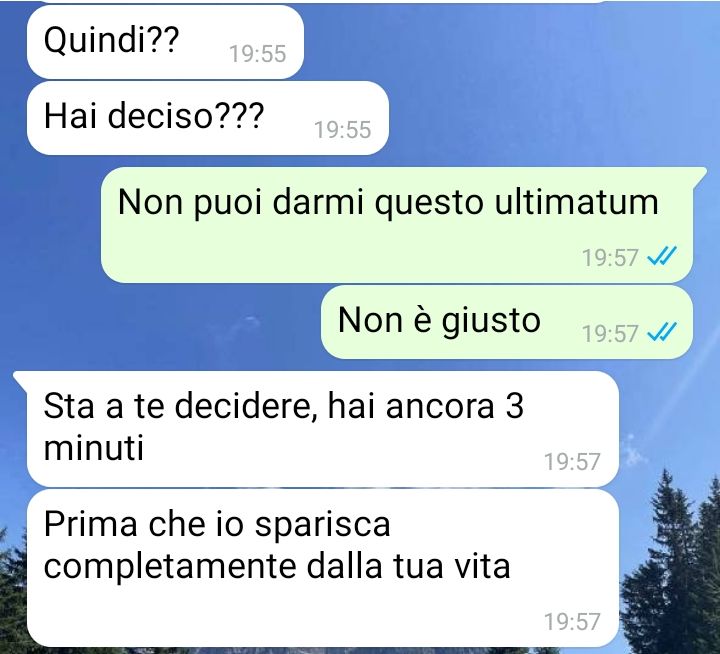
Task: Tap the 19:57 timestamp on the last message
Action: [572, 621]
